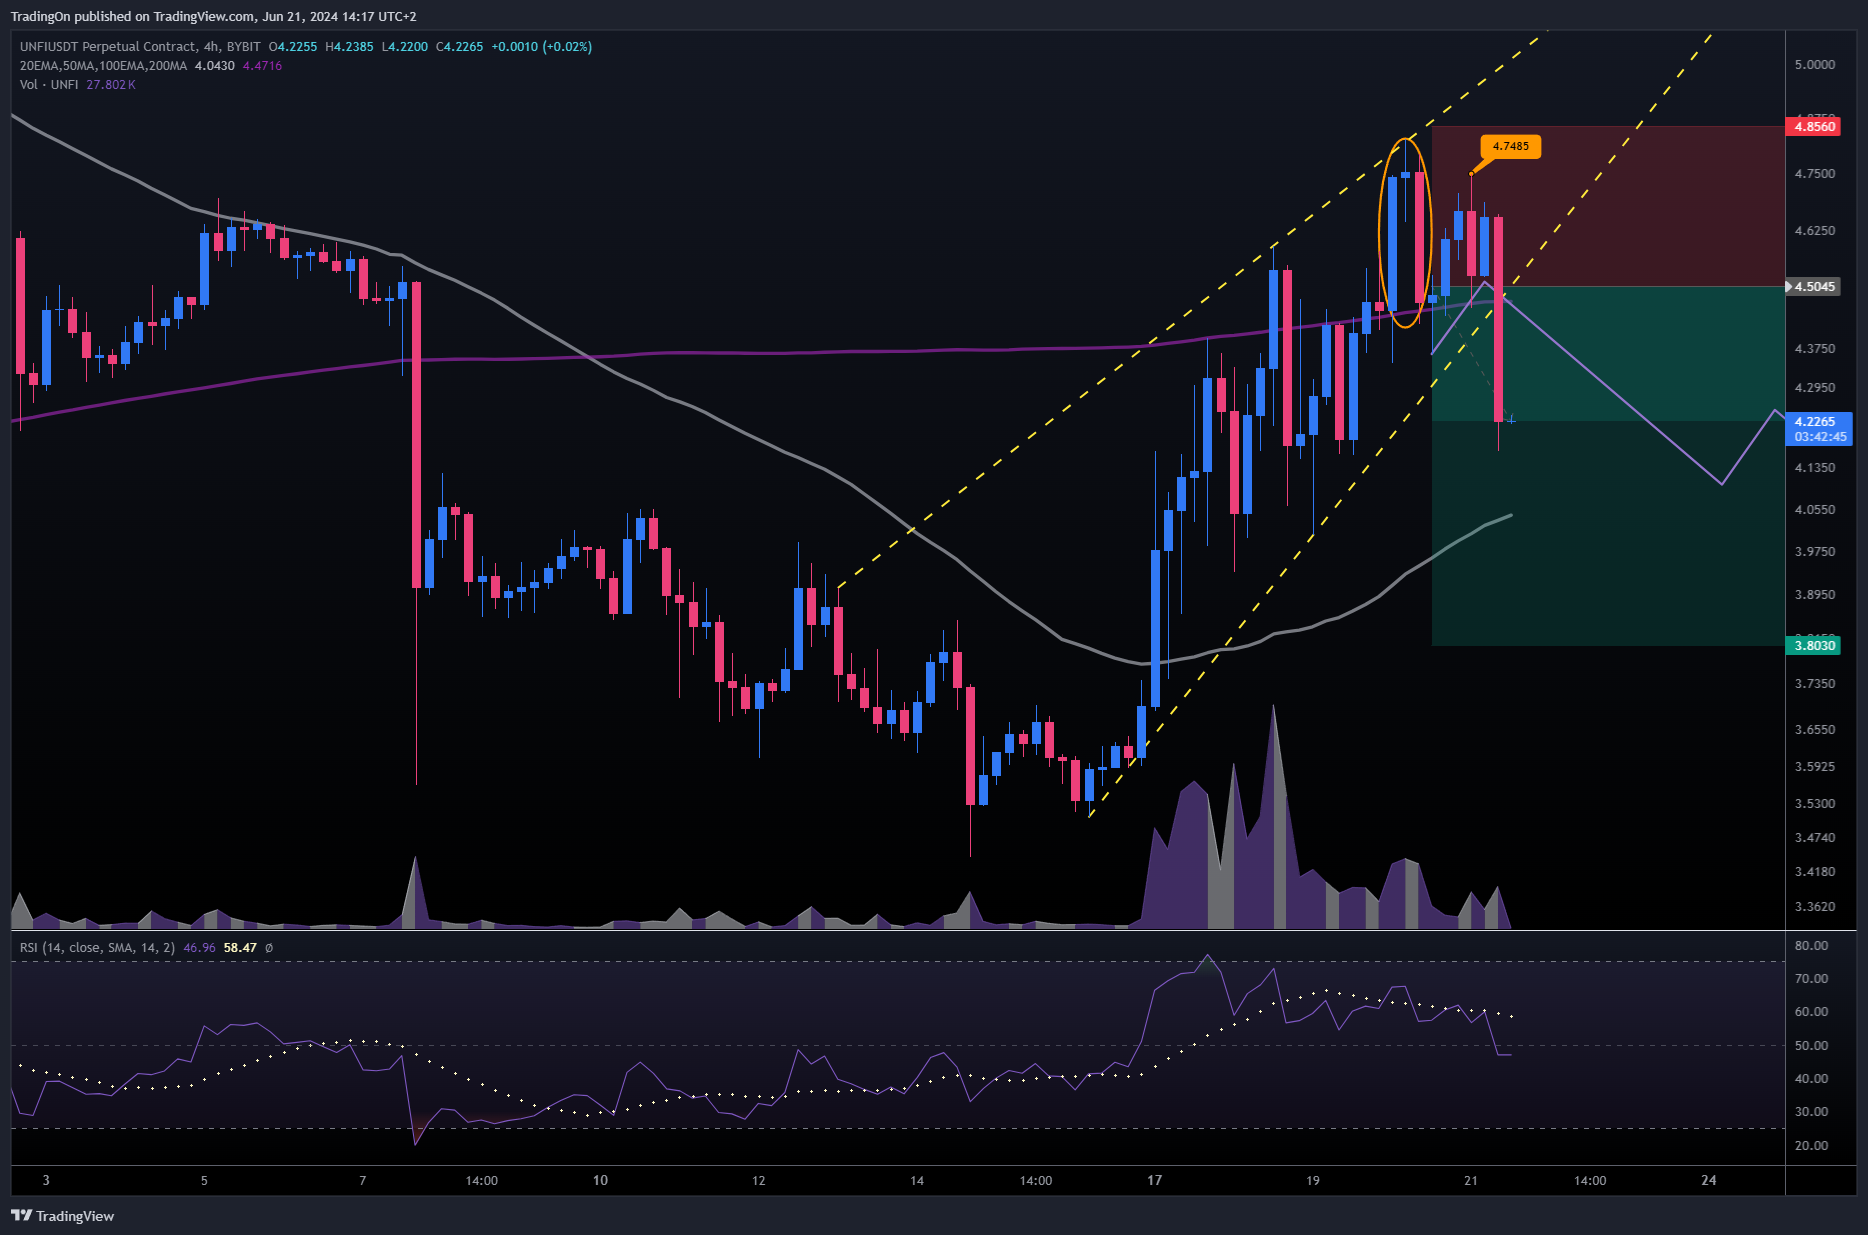Click the orange 4.7485 price callout
Image resolution: width=1868 pixels, height=1235 pixels.
tap(1510, 146)
